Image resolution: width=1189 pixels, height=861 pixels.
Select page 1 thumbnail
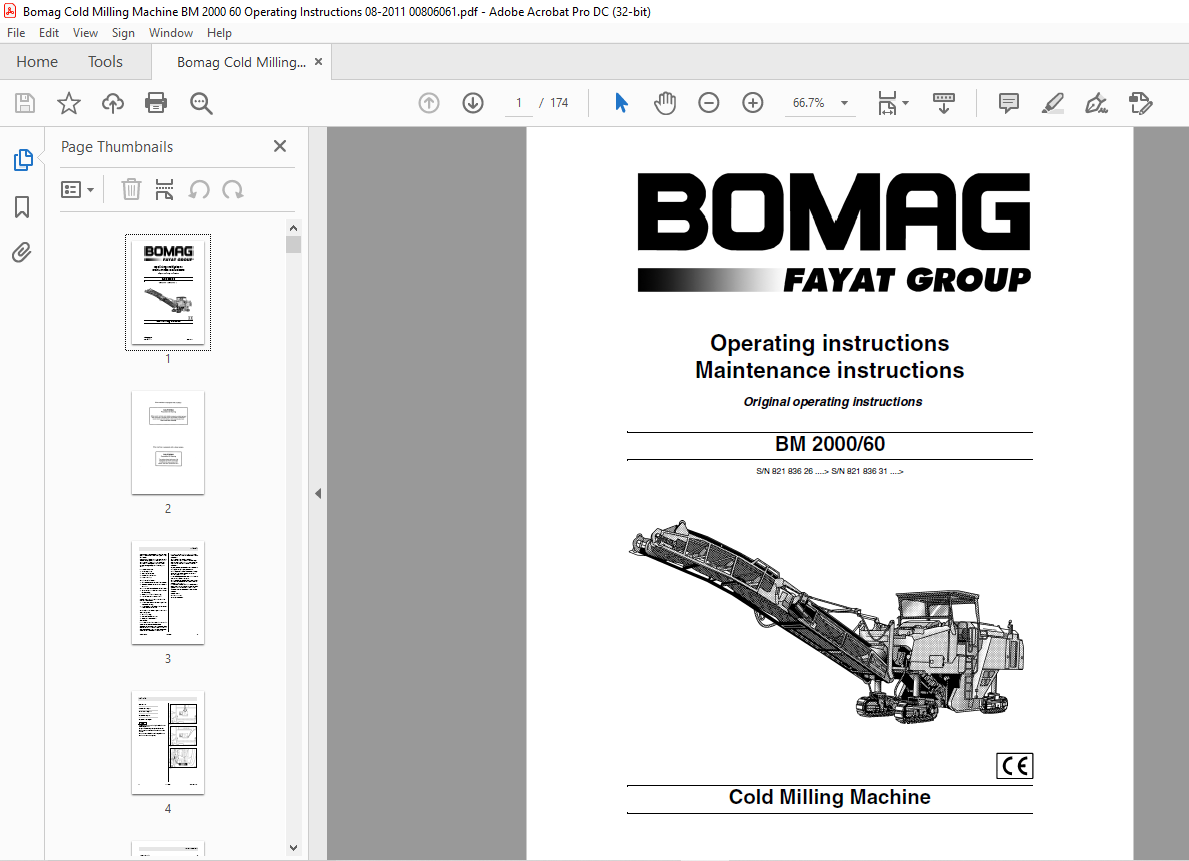click(x=168, y=292)
